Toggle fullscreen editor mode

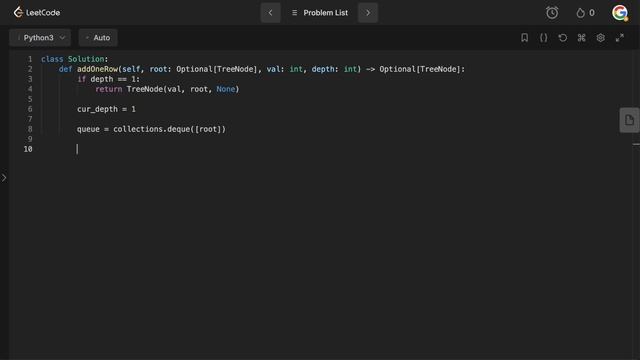point(620,38)
